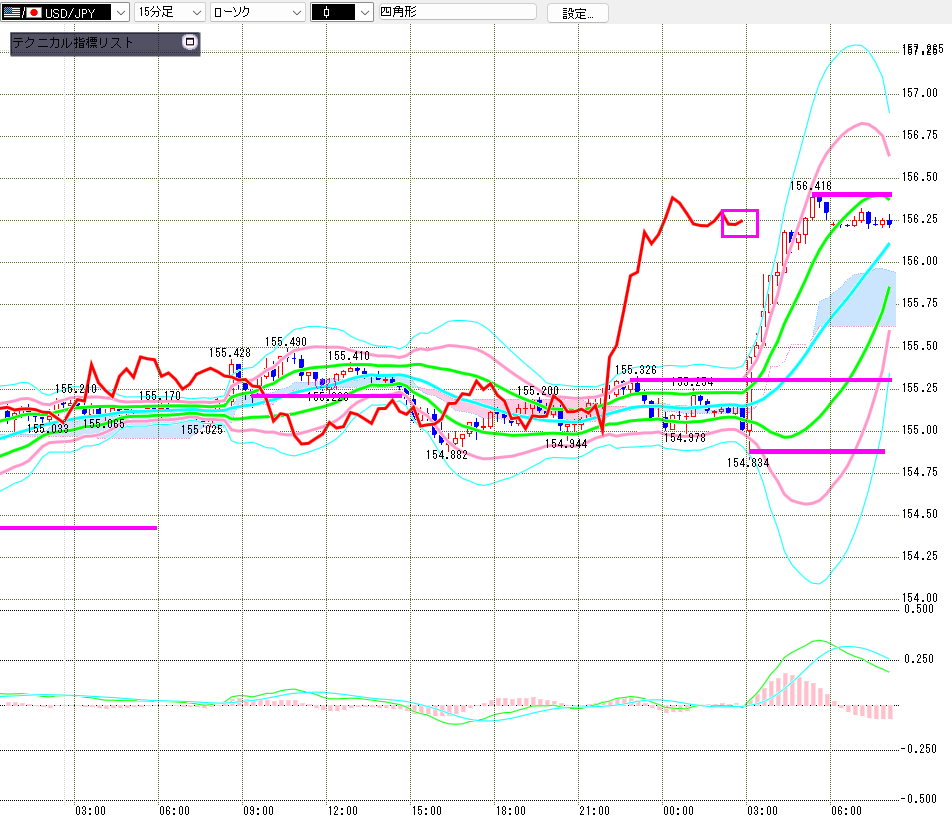The height and width of the screenshot is (819, 952).
Task: Click the 154.25 price axis label
Action: (x=920, y=556)
